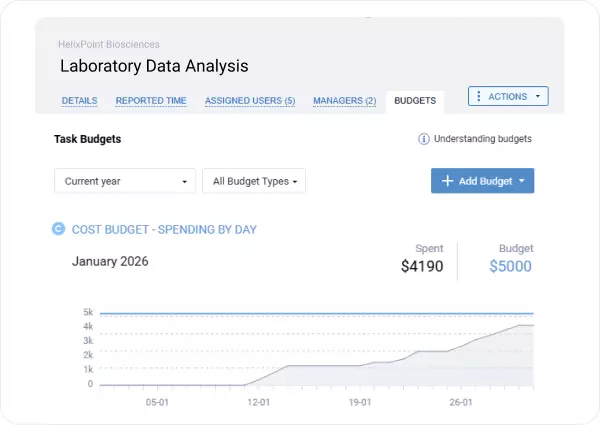Viewport: 600px width, 425px height.
Task: Click the 05-01 date axis label
Action: point(157,402)
